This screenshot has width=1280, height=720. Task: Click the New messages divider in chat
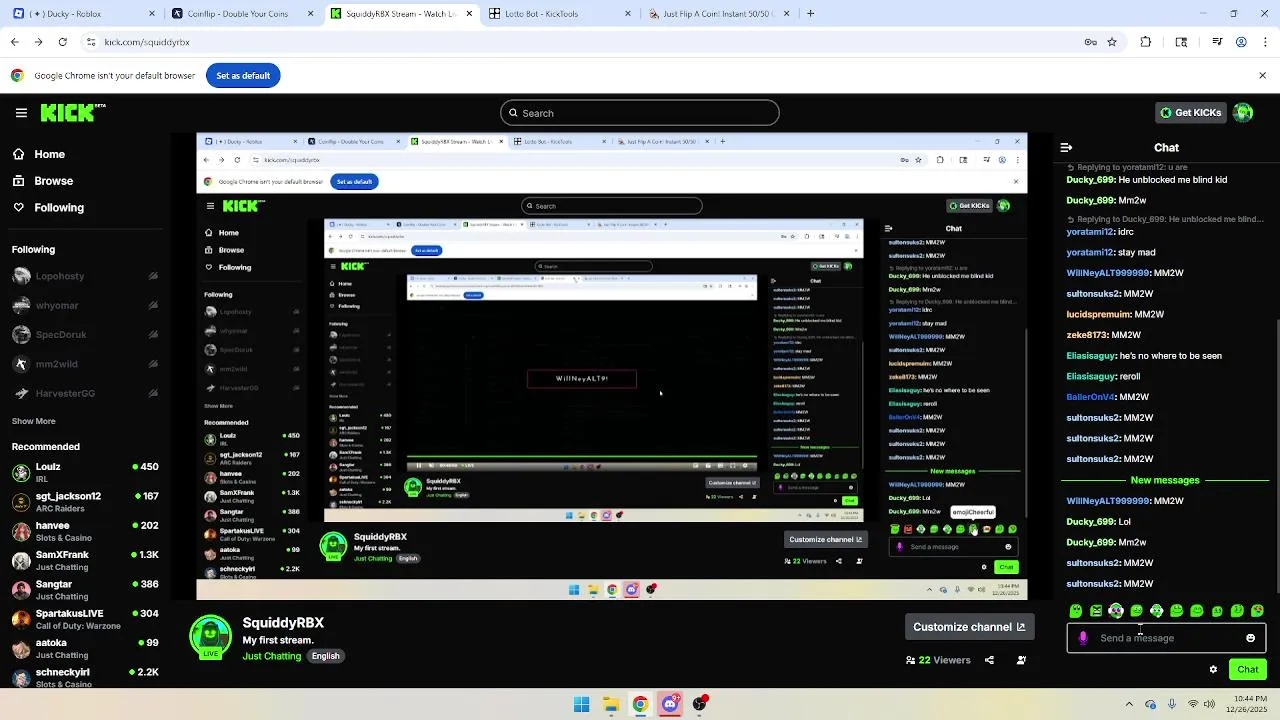1164,480
